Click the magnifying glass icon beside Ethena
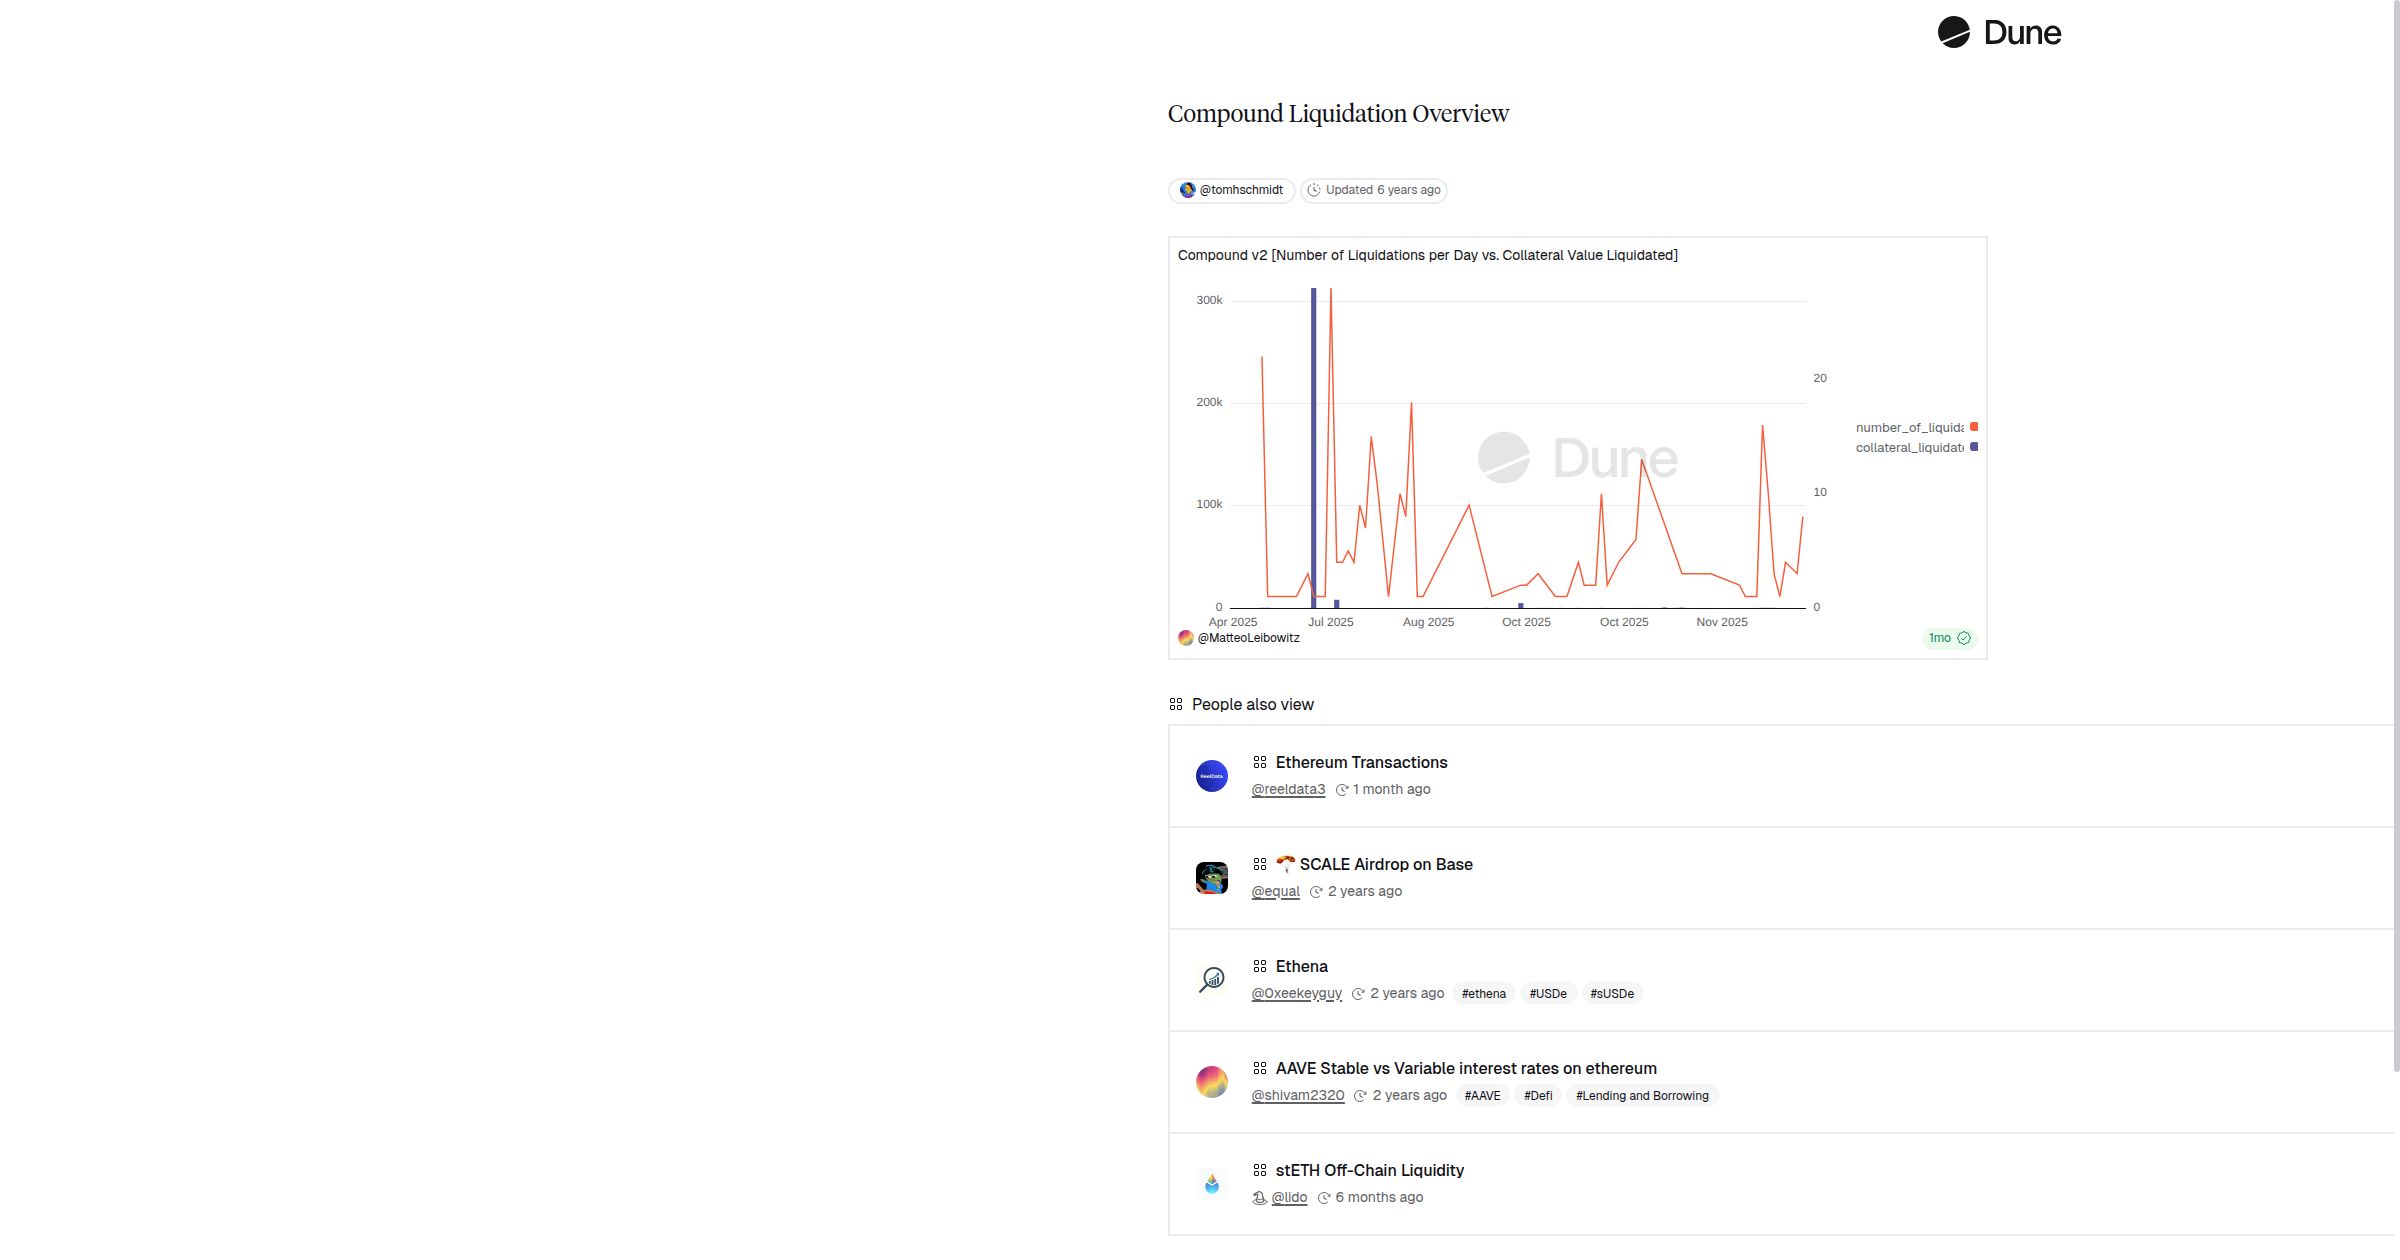The image size is (2400, 1260). (1212, 979)
